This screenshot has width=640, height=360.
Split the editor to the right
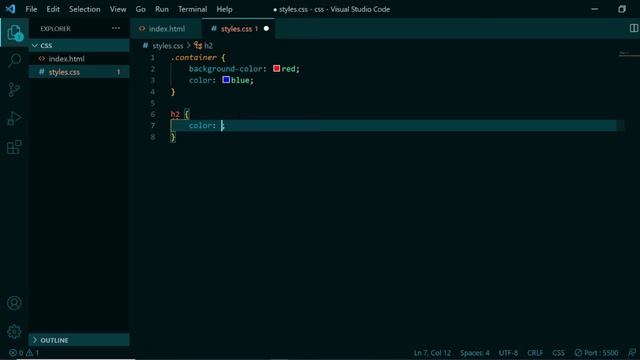pos(633,28)
